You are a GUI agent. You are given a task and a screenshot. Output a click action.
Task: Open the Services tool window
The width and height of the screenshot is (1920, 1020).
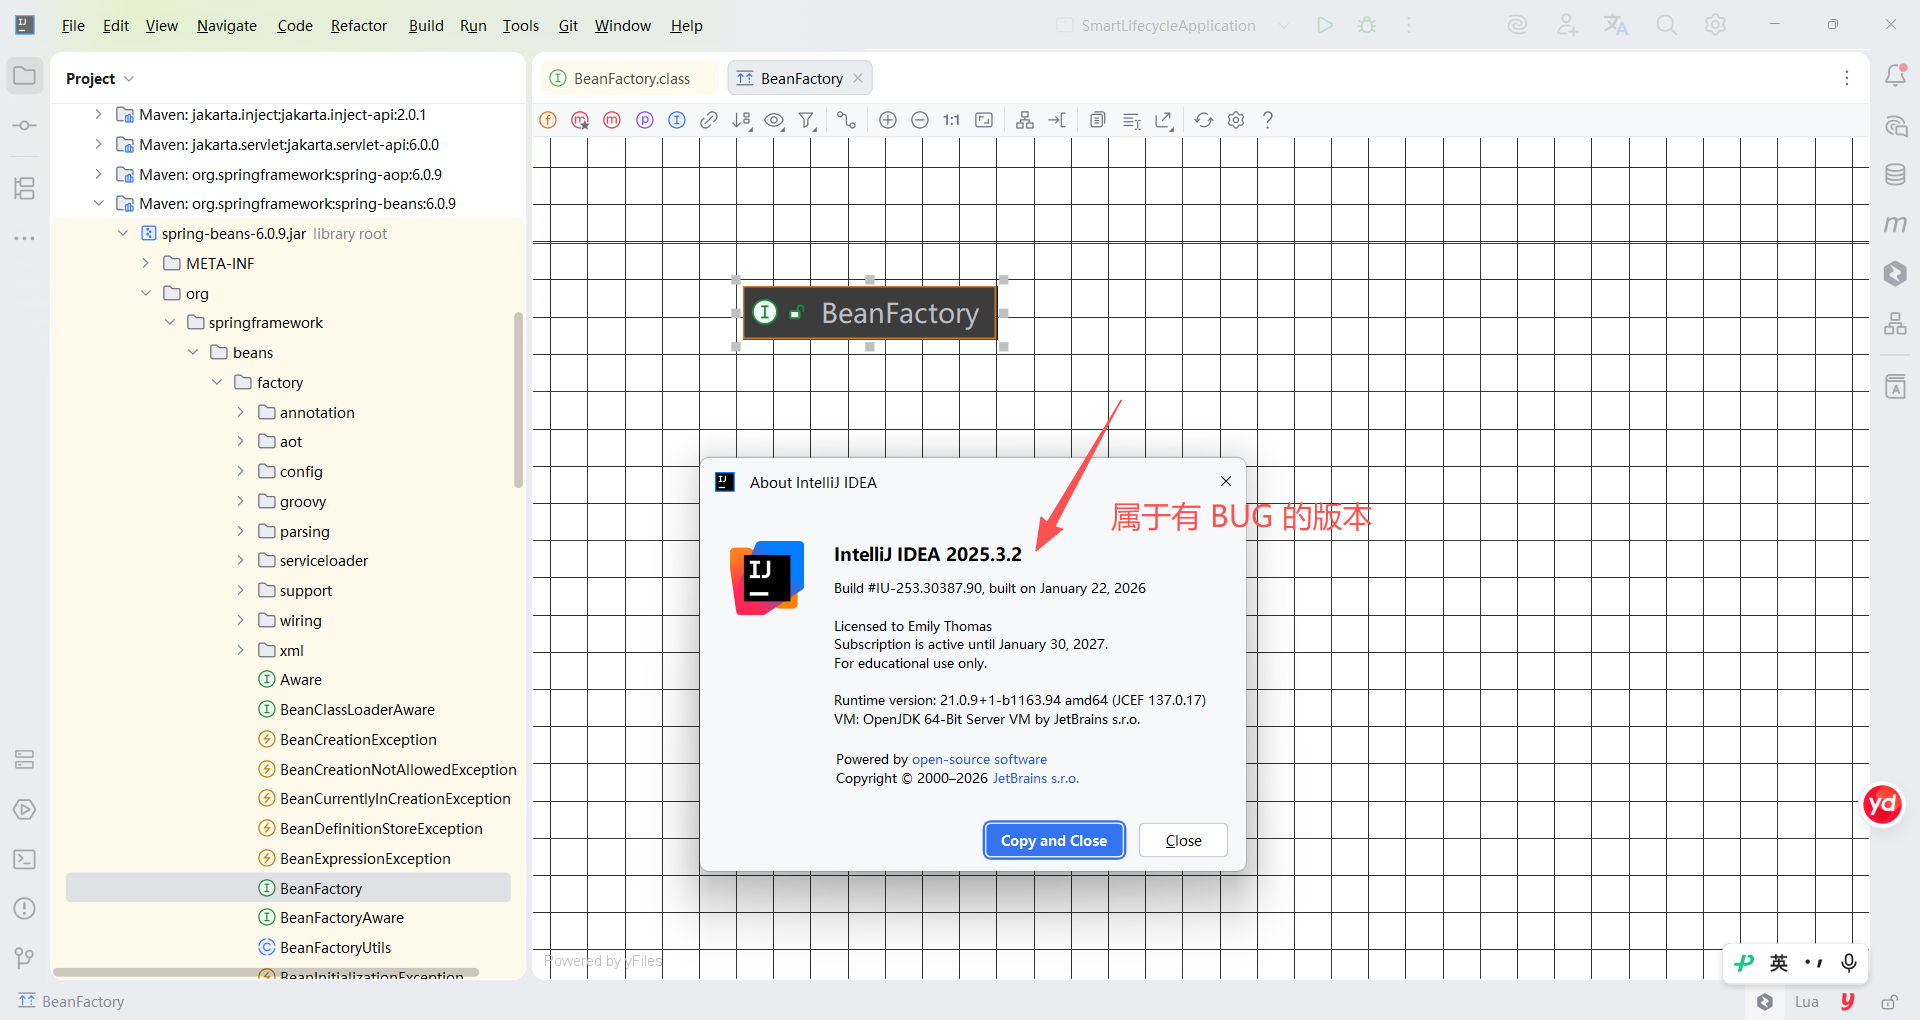pyautogui.click(x=25, y=809)
